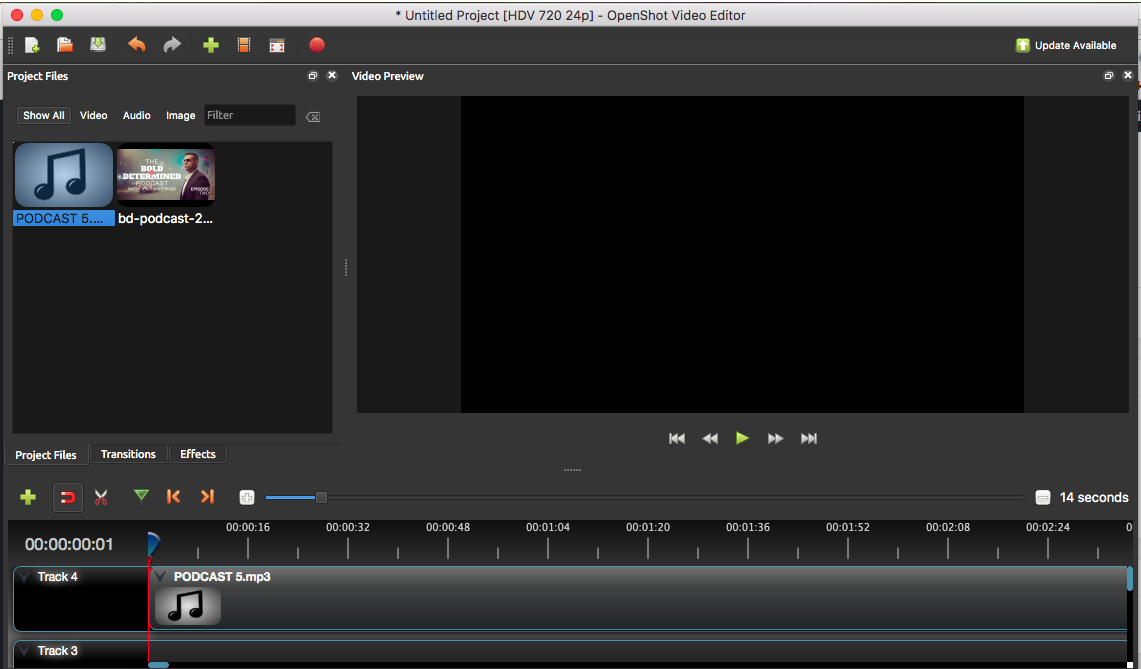Save the project using the toolbar icon
The image size is (1141, 669).
(97, 45)
